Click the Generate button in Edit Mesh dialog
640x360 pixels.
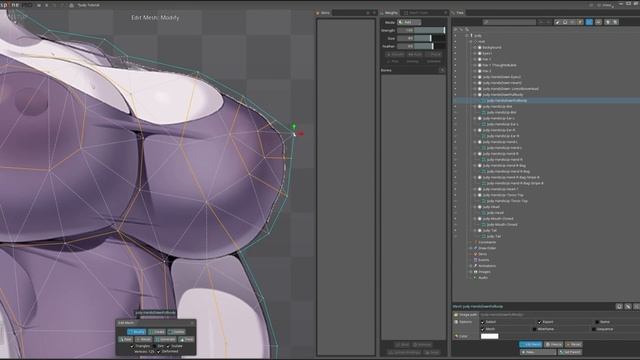click(x=165, y=339)
